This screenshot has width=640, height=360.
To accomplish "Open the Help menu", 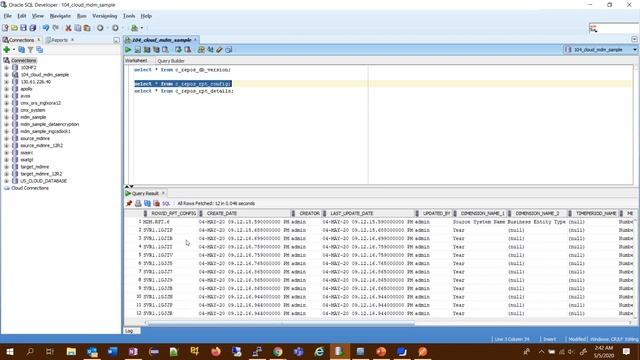I will 146,16.
